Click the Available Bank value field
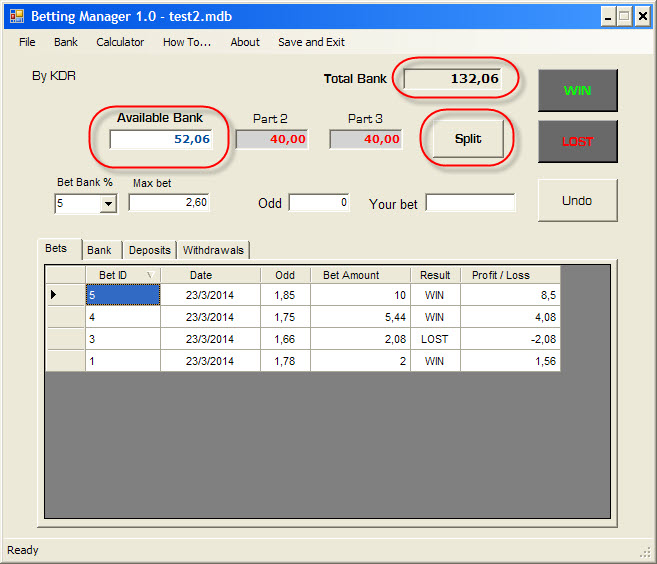The width and height of the screenshot is (657, 564). pyautogui.click(x=161, y=139)
